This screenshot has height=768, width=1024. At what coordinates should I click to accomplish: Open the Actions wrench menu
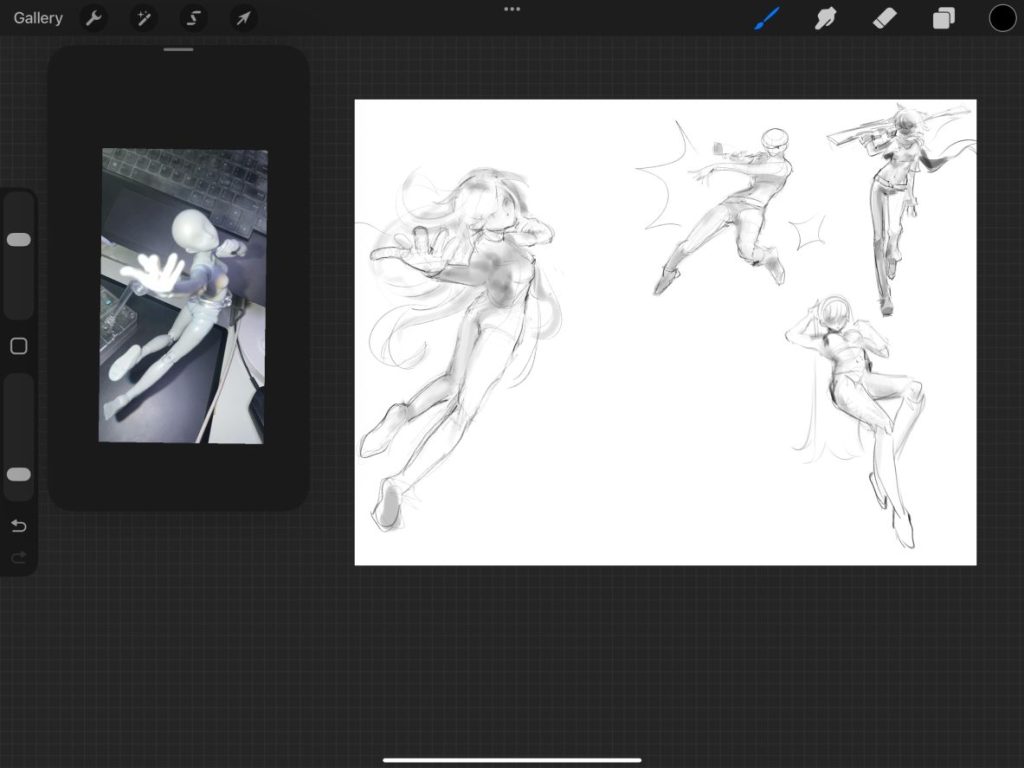point(93,18)
